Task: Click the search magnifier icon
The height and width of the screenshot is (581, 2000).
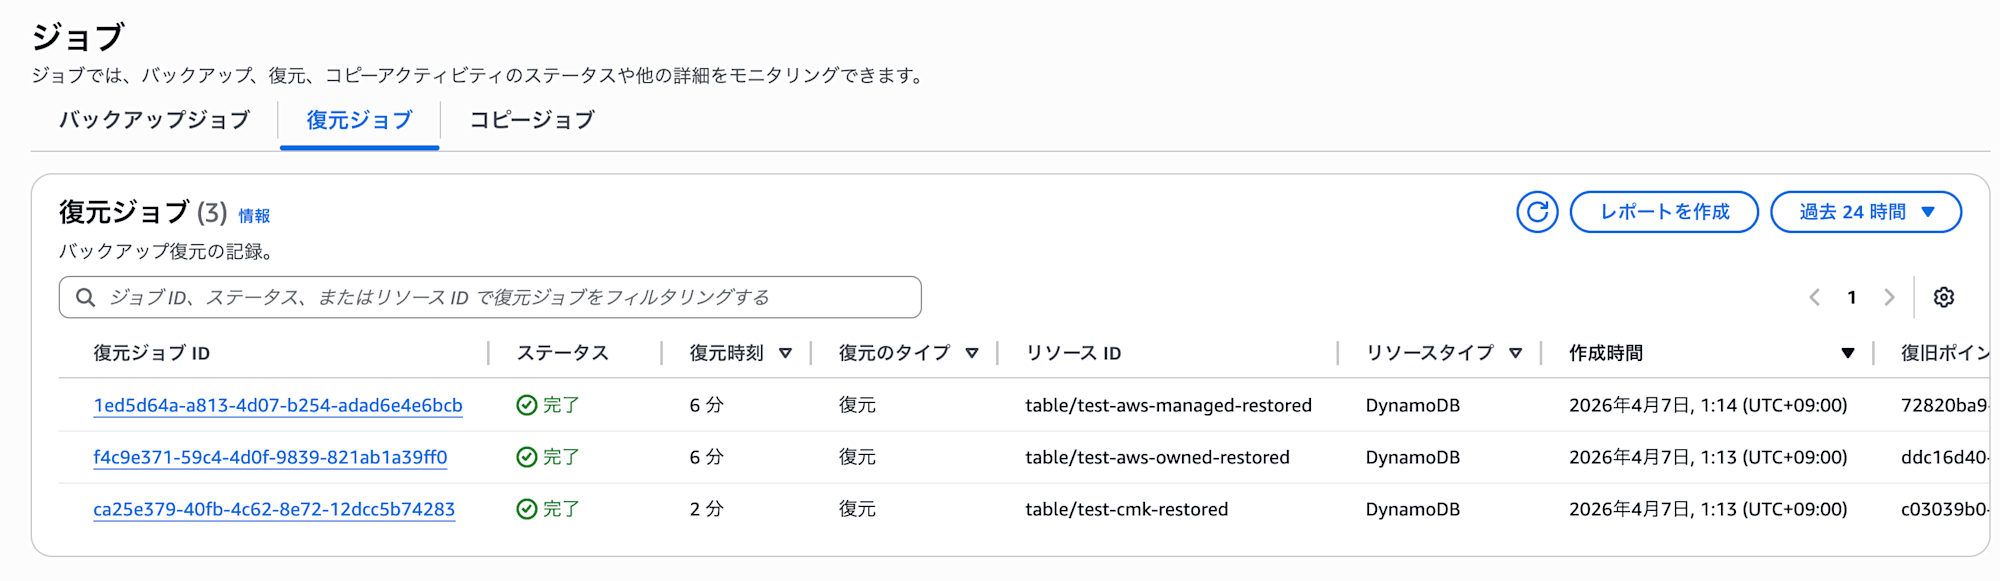Action: [86, 297]
